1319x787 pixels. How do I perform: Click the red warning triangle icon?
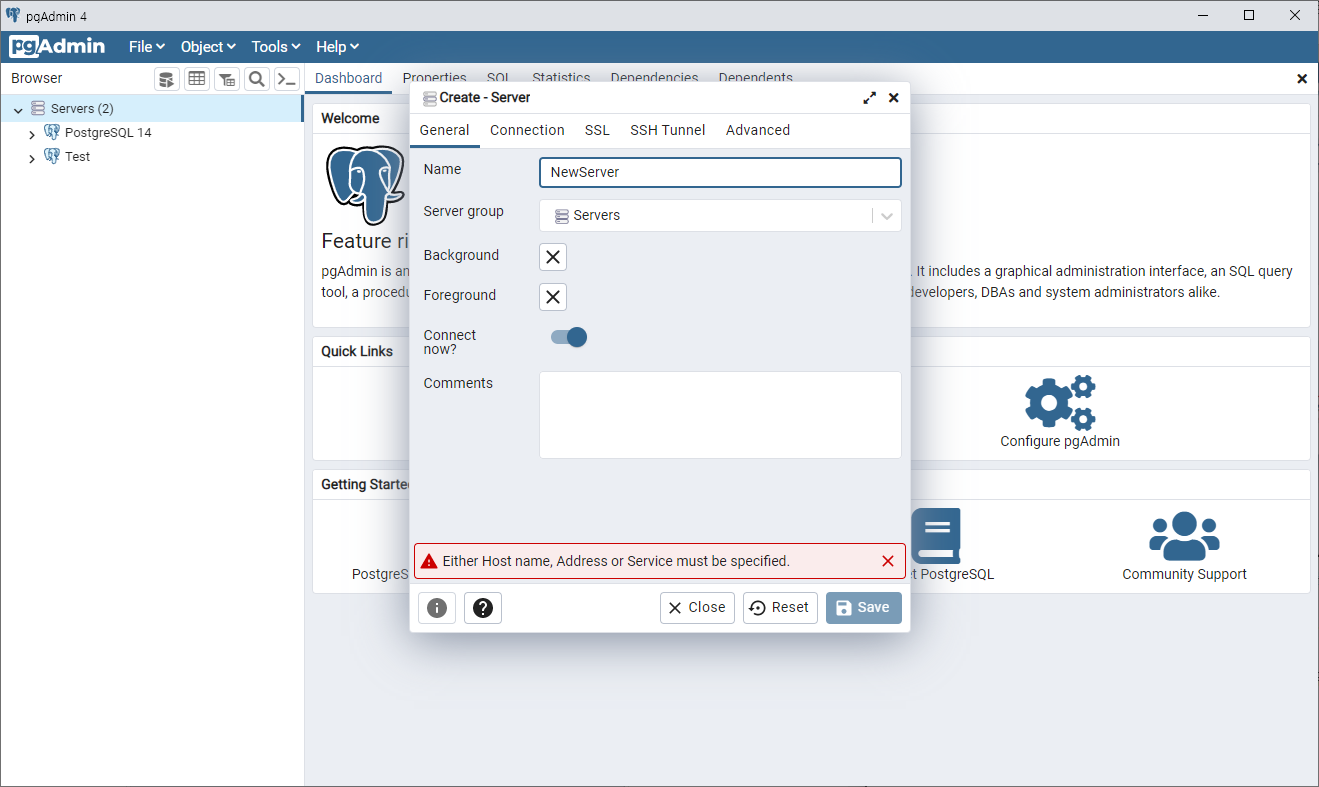click(429, 561)
